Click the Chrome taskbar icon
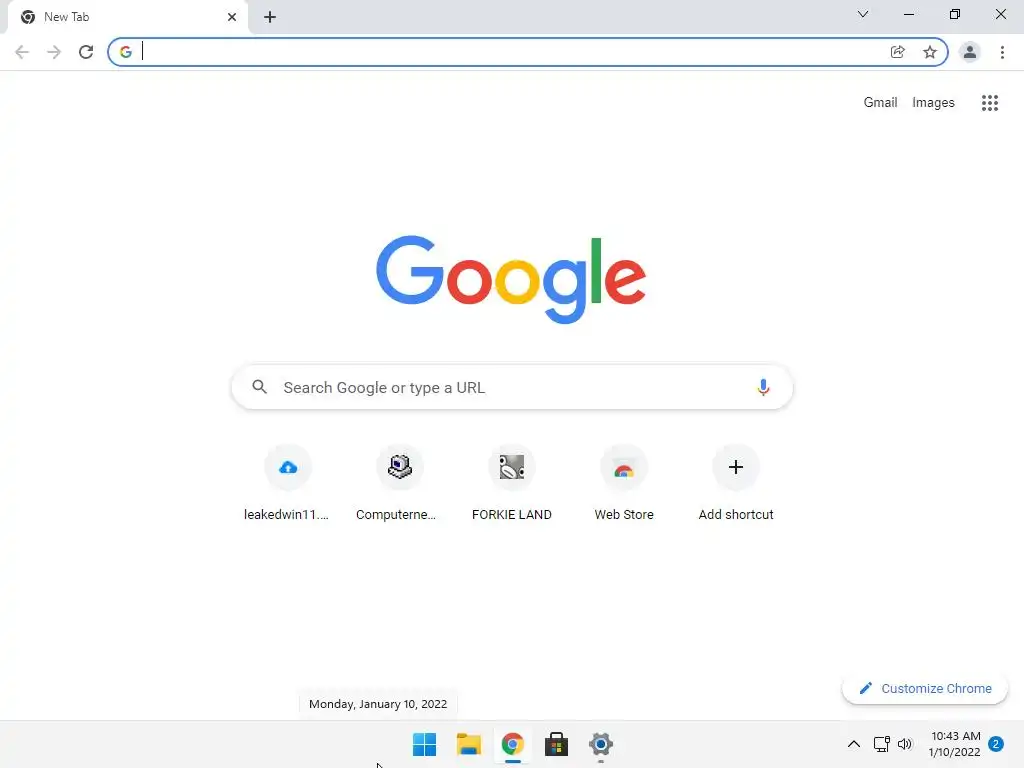This screenshot has height=768, width=1024. [513, 744]
